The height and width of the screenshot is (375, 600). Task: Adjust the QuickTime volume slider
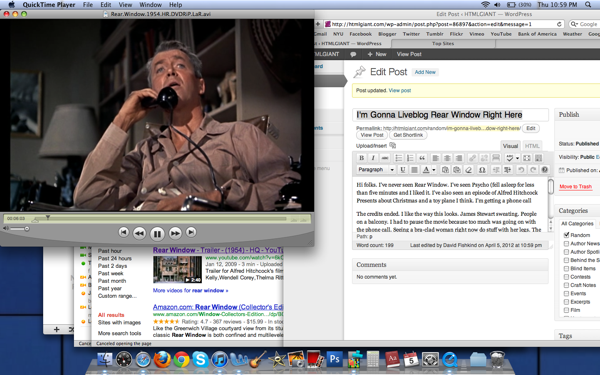point(19,229)
